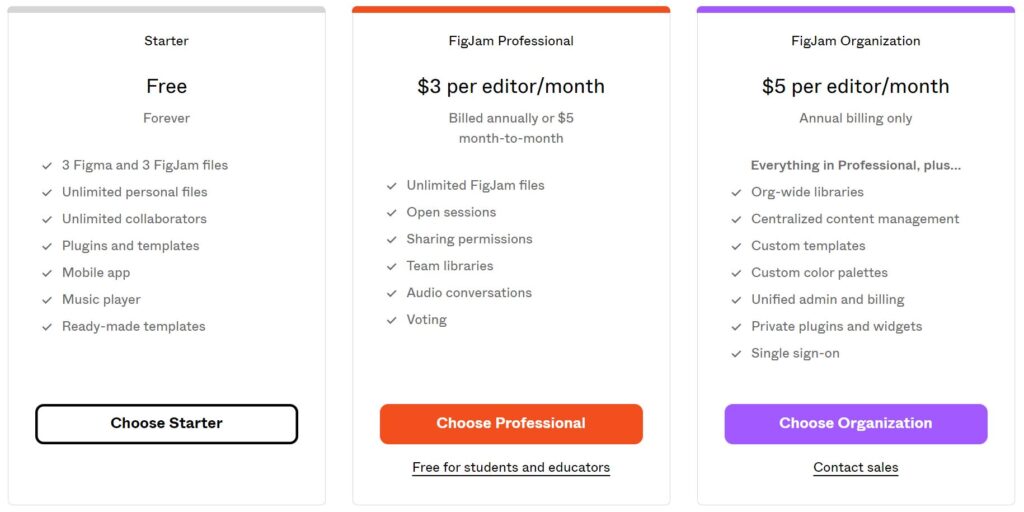
Task: Click the Choose Organization button
Action: click(x=856, y=424)
